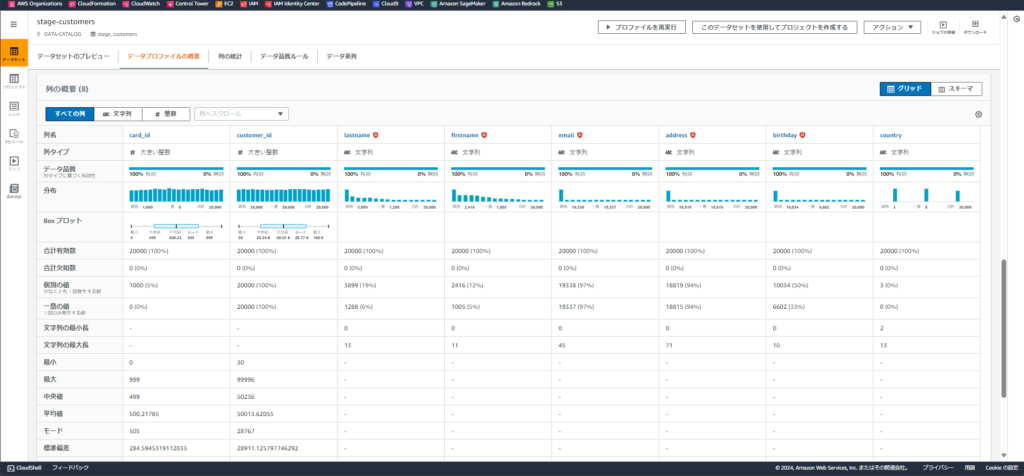Switch to データセットのプレビュー tab
The image size is (1024, 476).
click(x=73, y=57)
